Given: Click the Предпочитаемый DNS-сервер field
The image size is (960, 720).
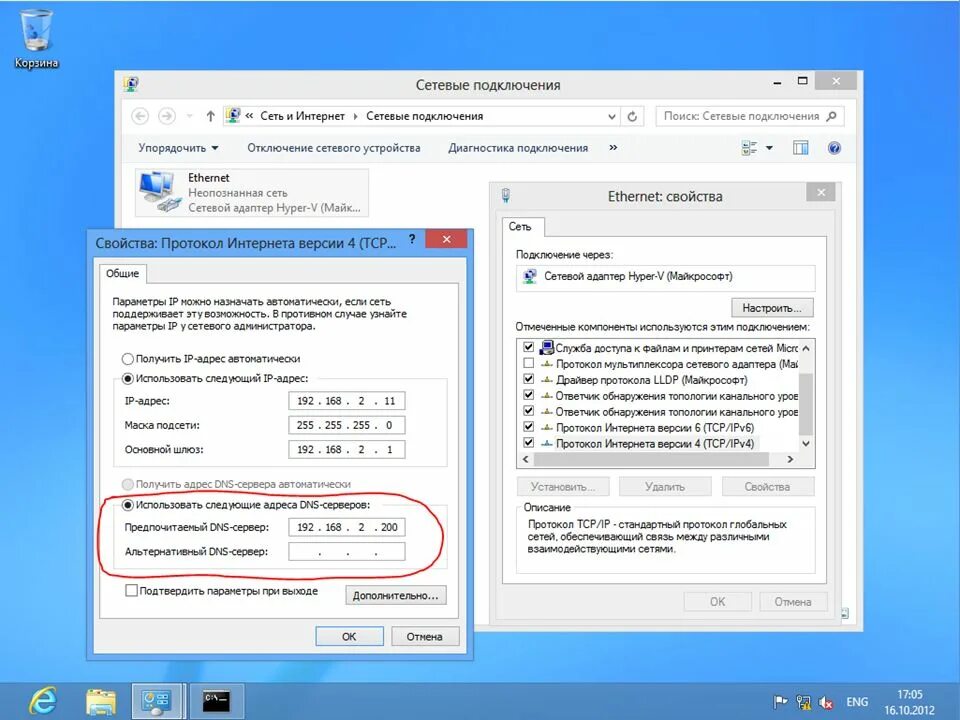Looking at the screenshot, I should point(347,527).
